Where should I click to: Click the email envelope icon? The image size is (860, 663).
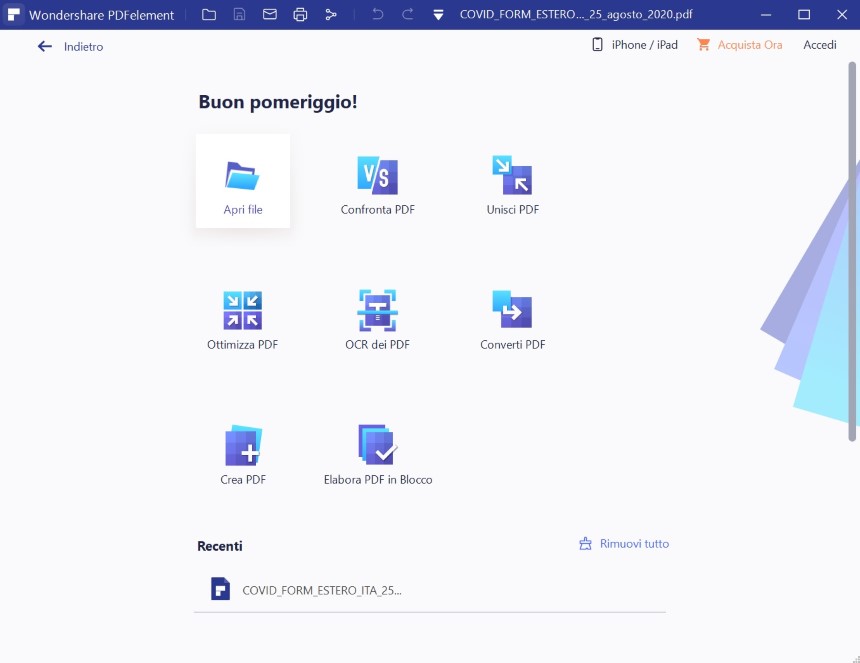pyautogui.click(x=269, y=15)
